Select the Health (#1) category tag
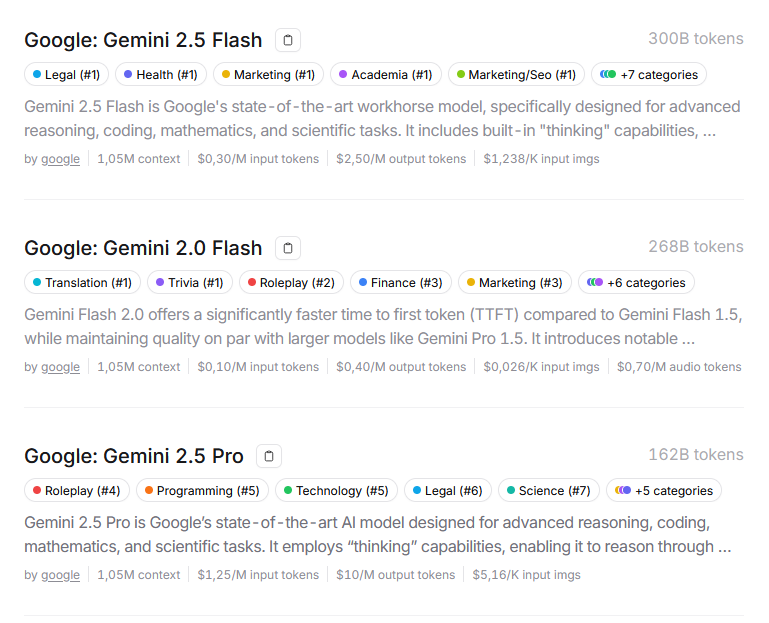Image resolution: width=769 pixels, height=623 pixels. click(161, 74)
